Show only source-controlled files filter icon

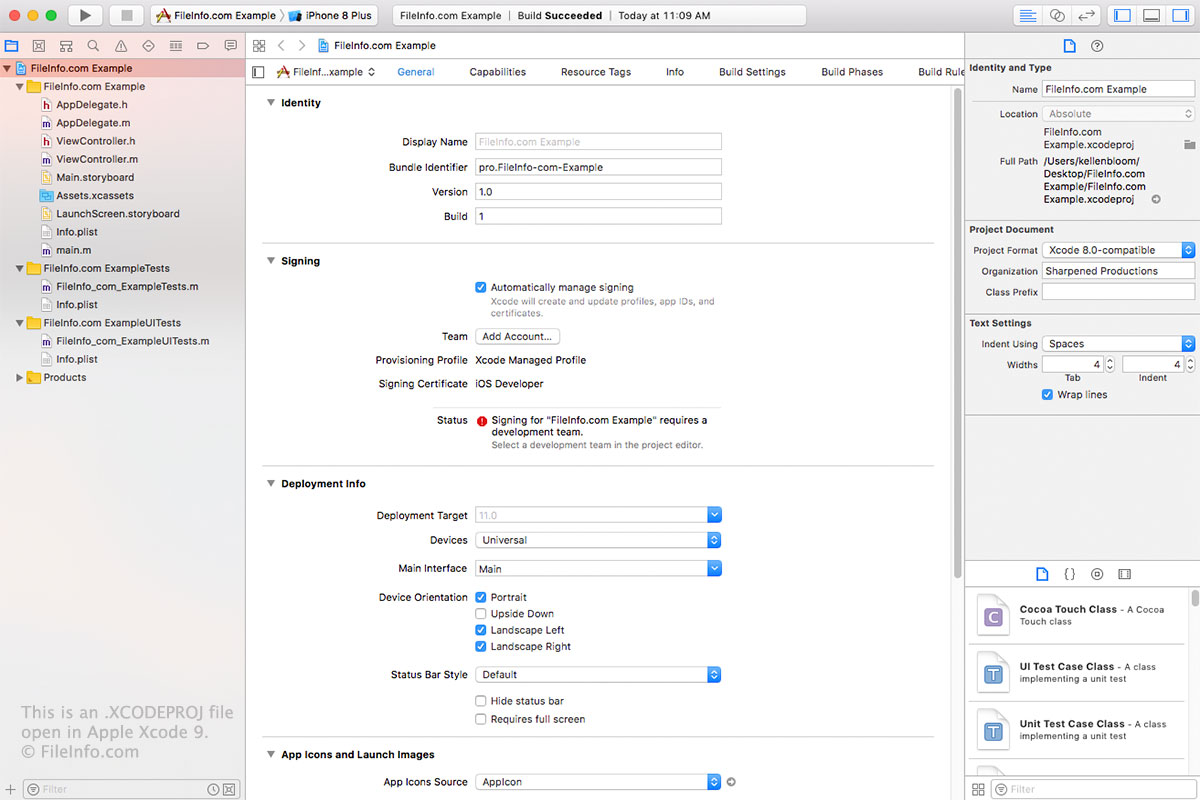point(229,789)
